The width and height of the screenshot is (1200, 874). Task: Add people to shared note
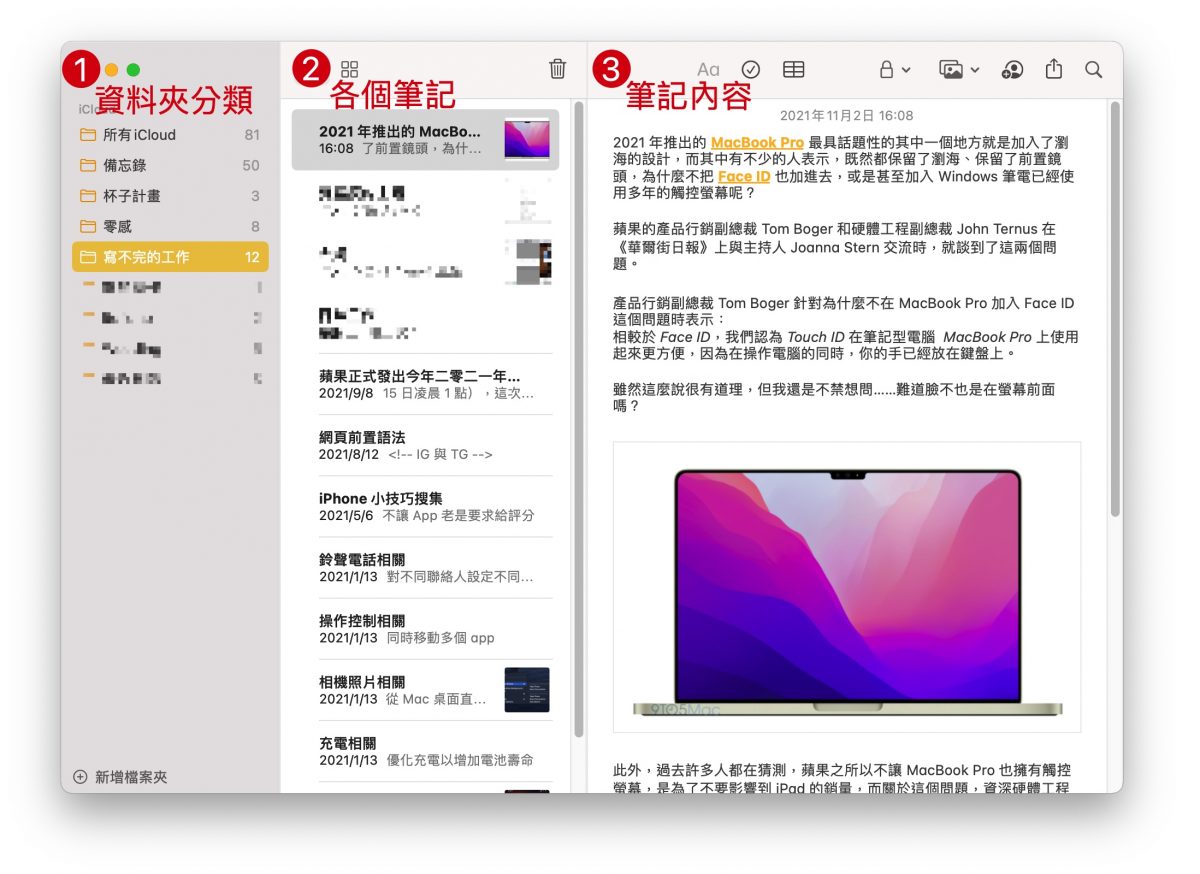[x=1012, y=69]
